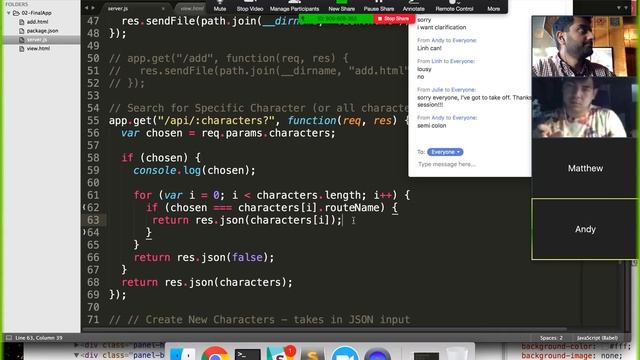Viewport: 640px width, 360px height.
Task: Click Spaces: 2 indentation setting
Action: (x=551, y=338)
